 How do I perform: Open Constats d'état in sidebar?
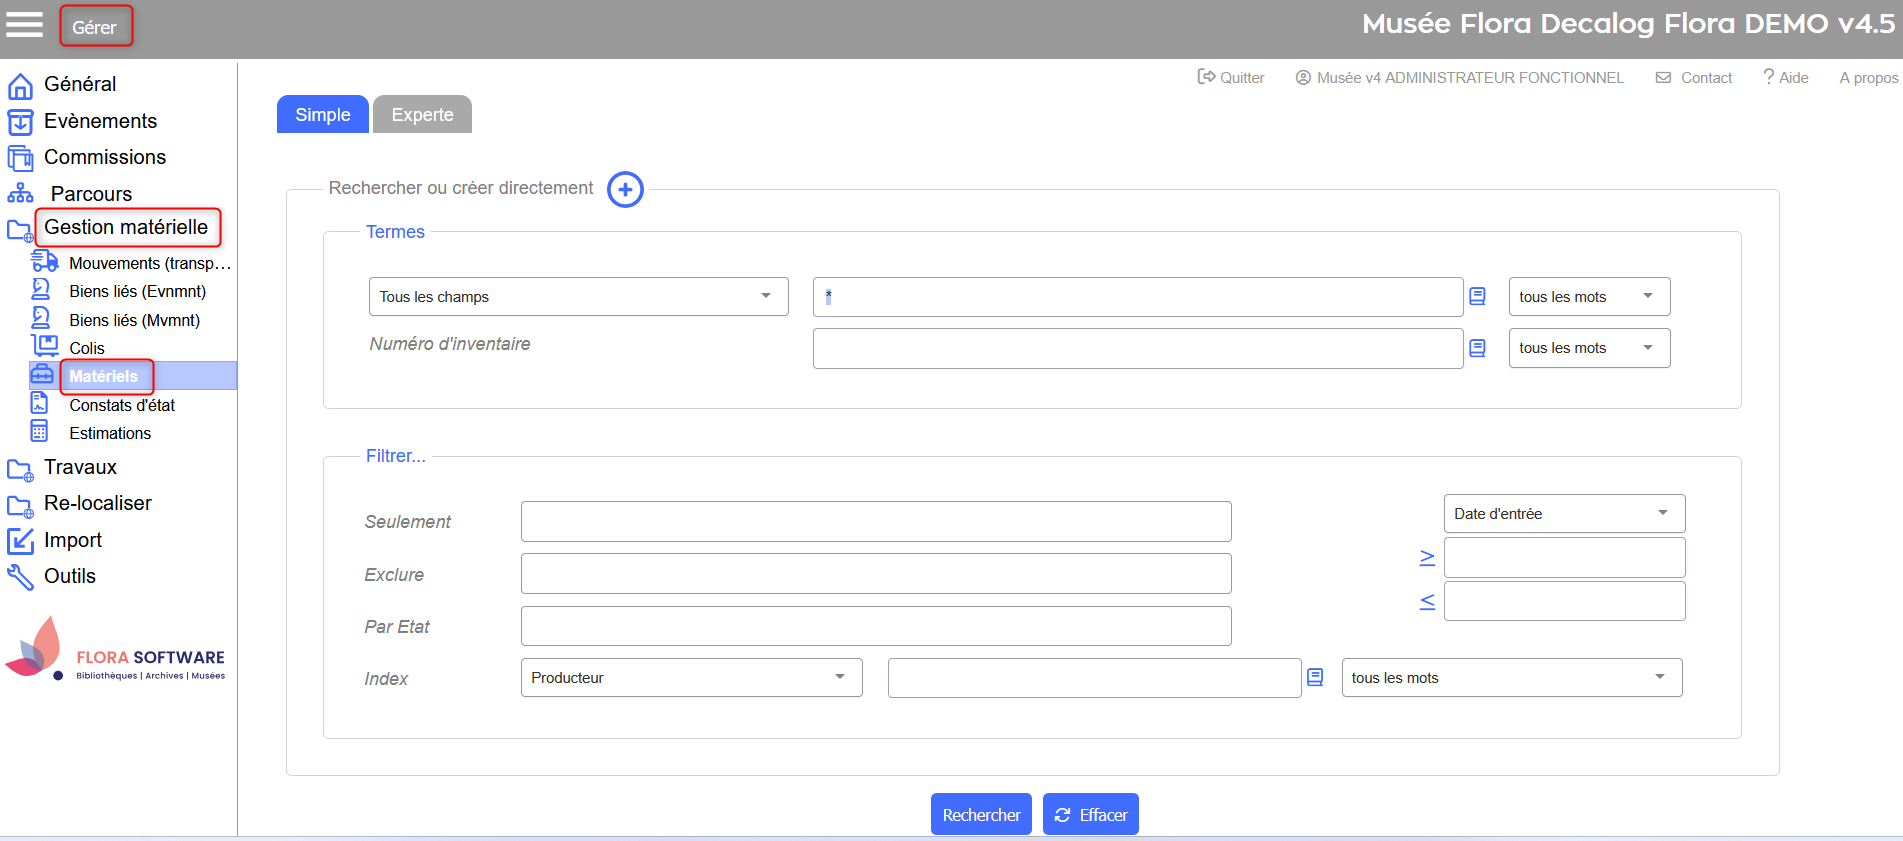pyautogui.click(x=122, y=405)
